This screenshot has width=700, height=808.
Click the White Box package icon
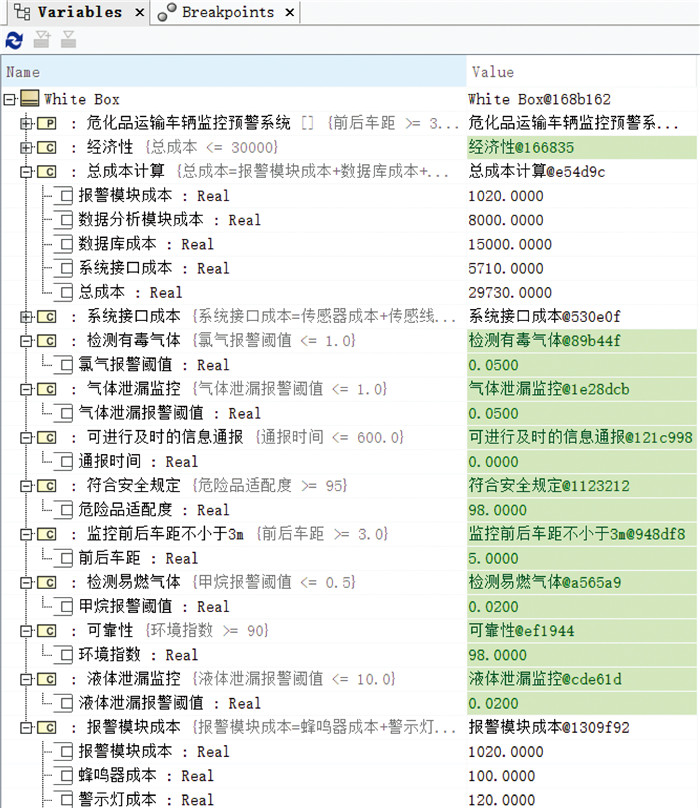click(x=30, y=98)
